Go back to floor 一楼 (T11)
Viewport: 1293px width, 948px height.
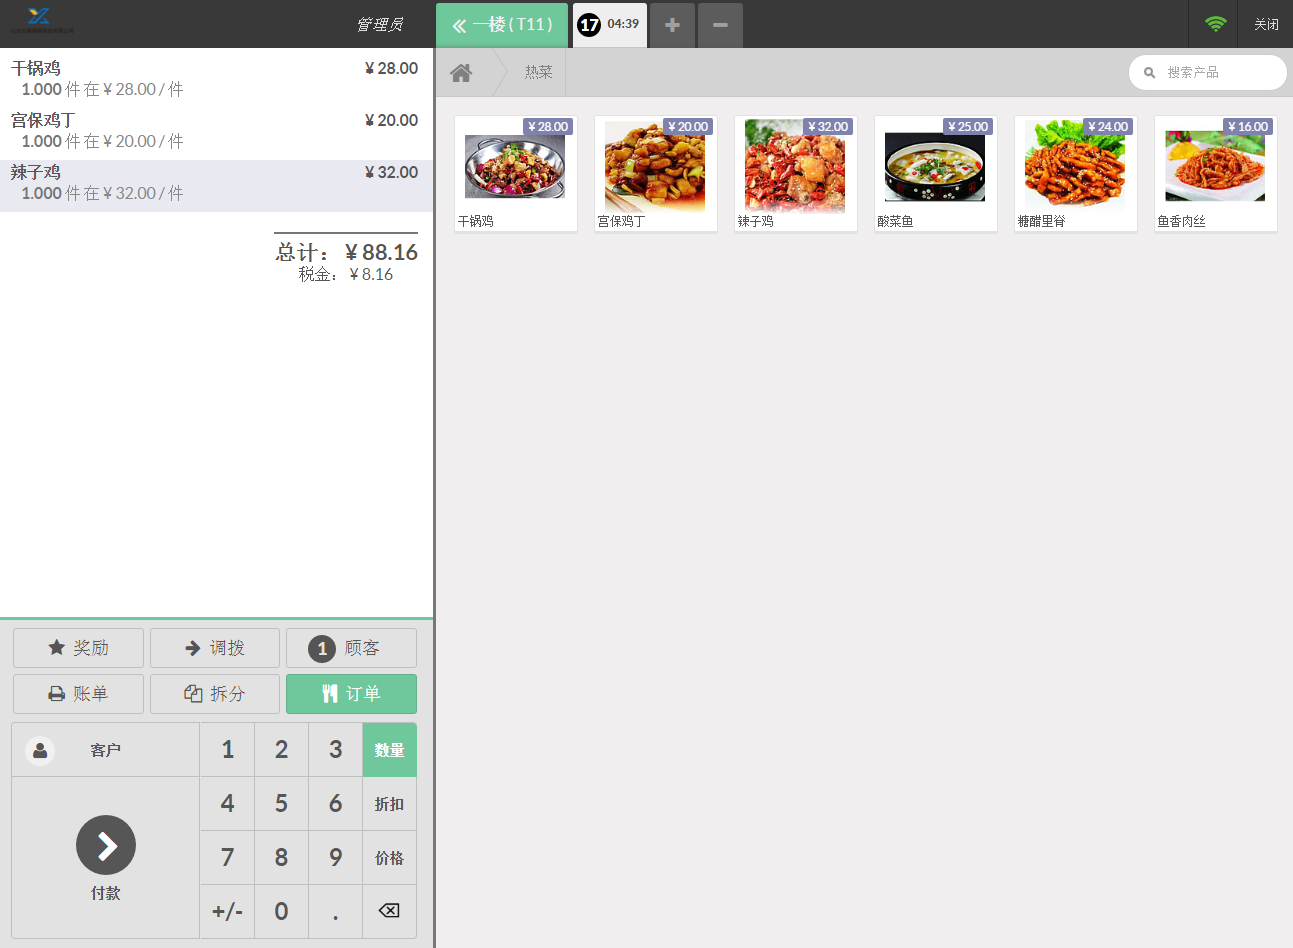click(502, 25)
